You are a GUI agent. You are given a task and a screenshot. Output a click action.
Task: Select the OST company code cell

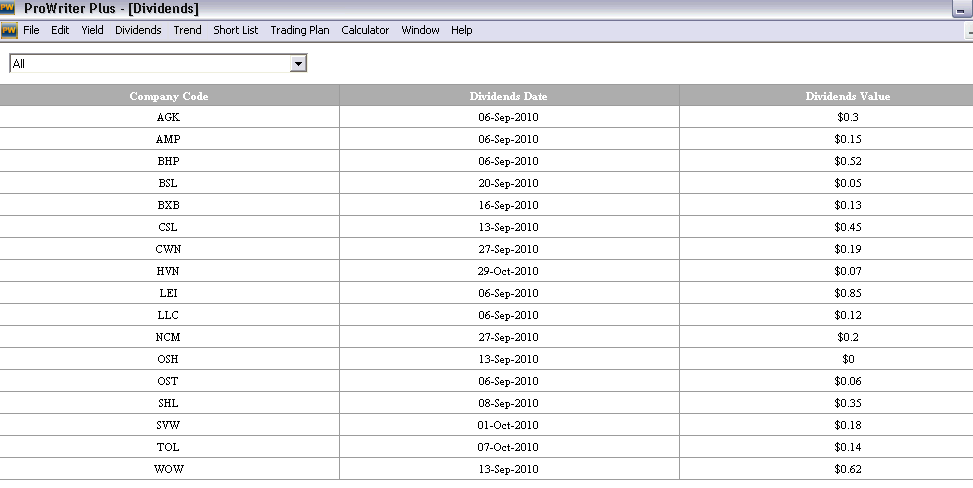(x=169, y=381)
